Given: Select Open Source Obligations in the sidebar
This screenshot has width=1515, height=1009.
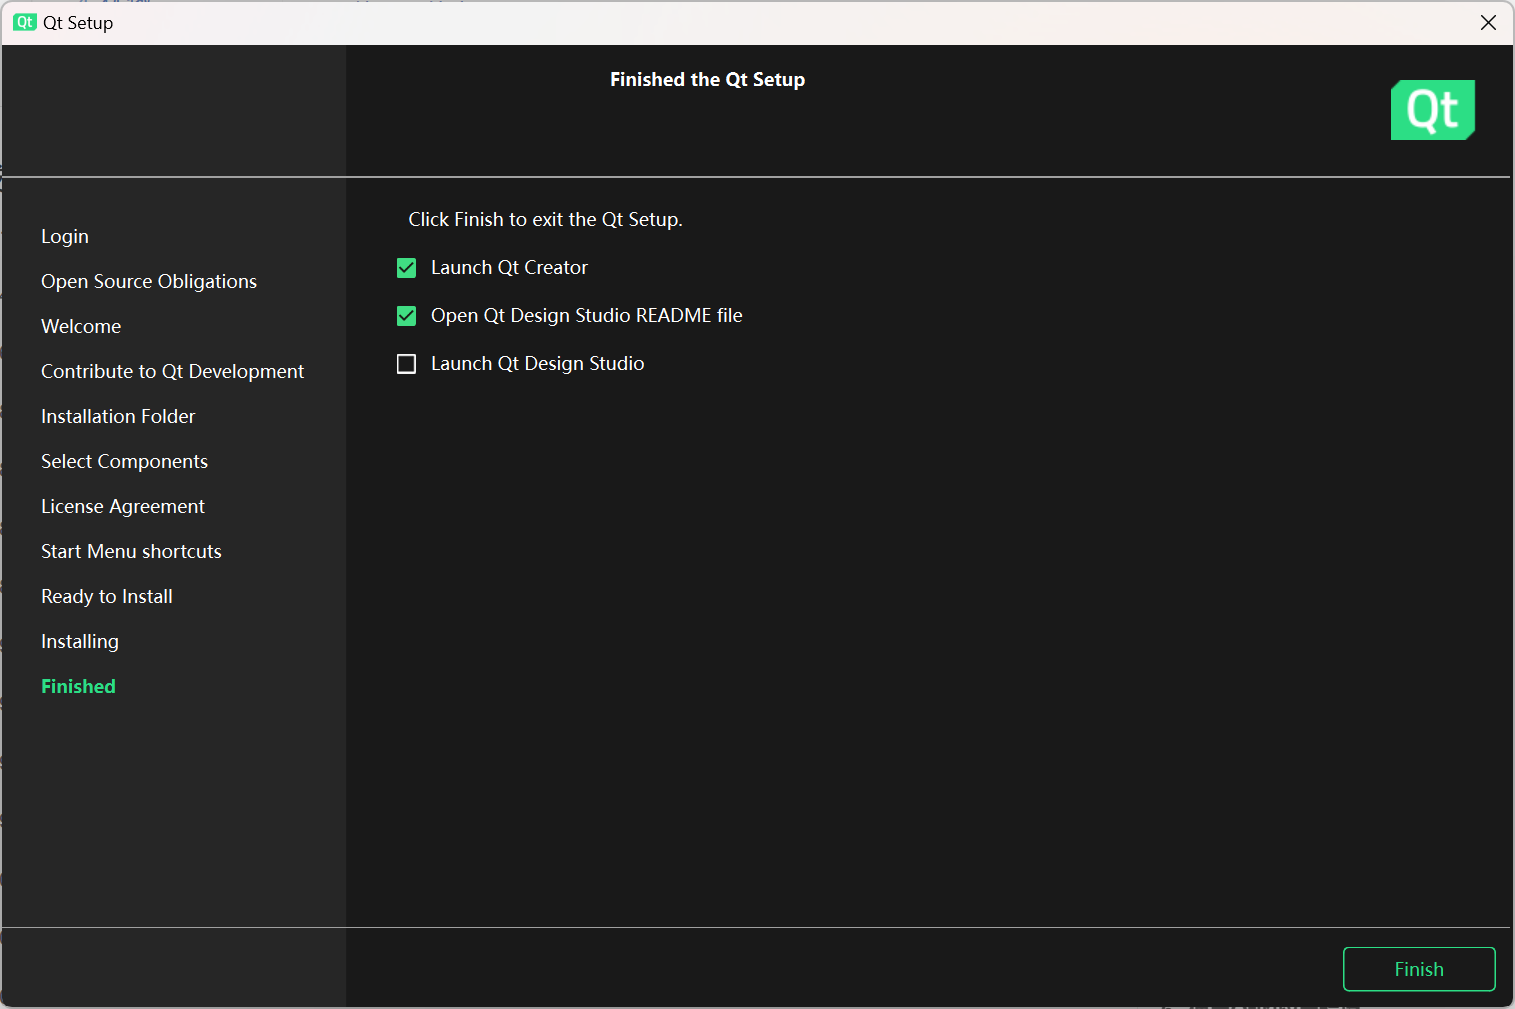Looking at the screenshot, I should [149, 281].
